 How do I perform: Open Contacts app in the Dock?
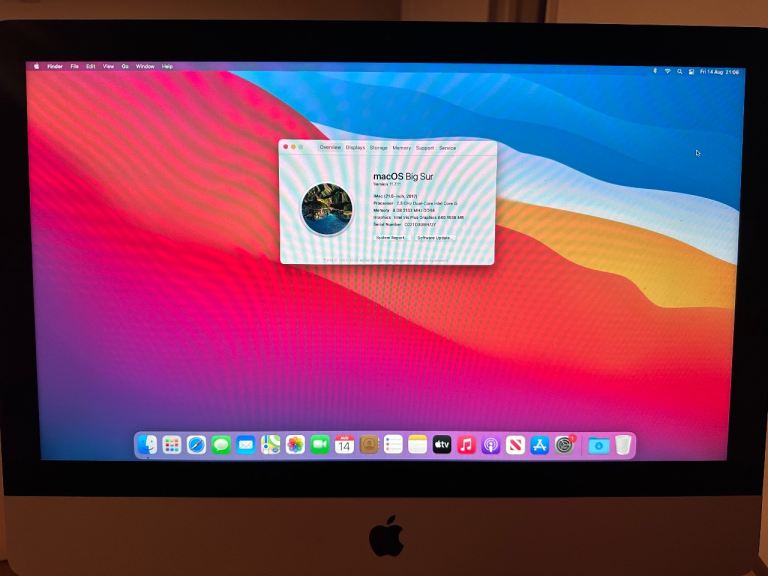pyautogui.click(x=368, y=445)
